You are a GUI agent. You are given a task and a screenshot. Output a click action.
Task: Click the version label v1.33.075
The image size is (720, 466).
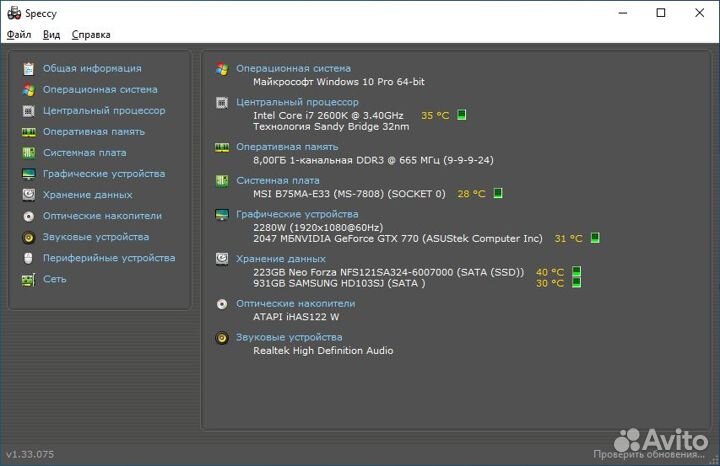[x=30, y=455]
